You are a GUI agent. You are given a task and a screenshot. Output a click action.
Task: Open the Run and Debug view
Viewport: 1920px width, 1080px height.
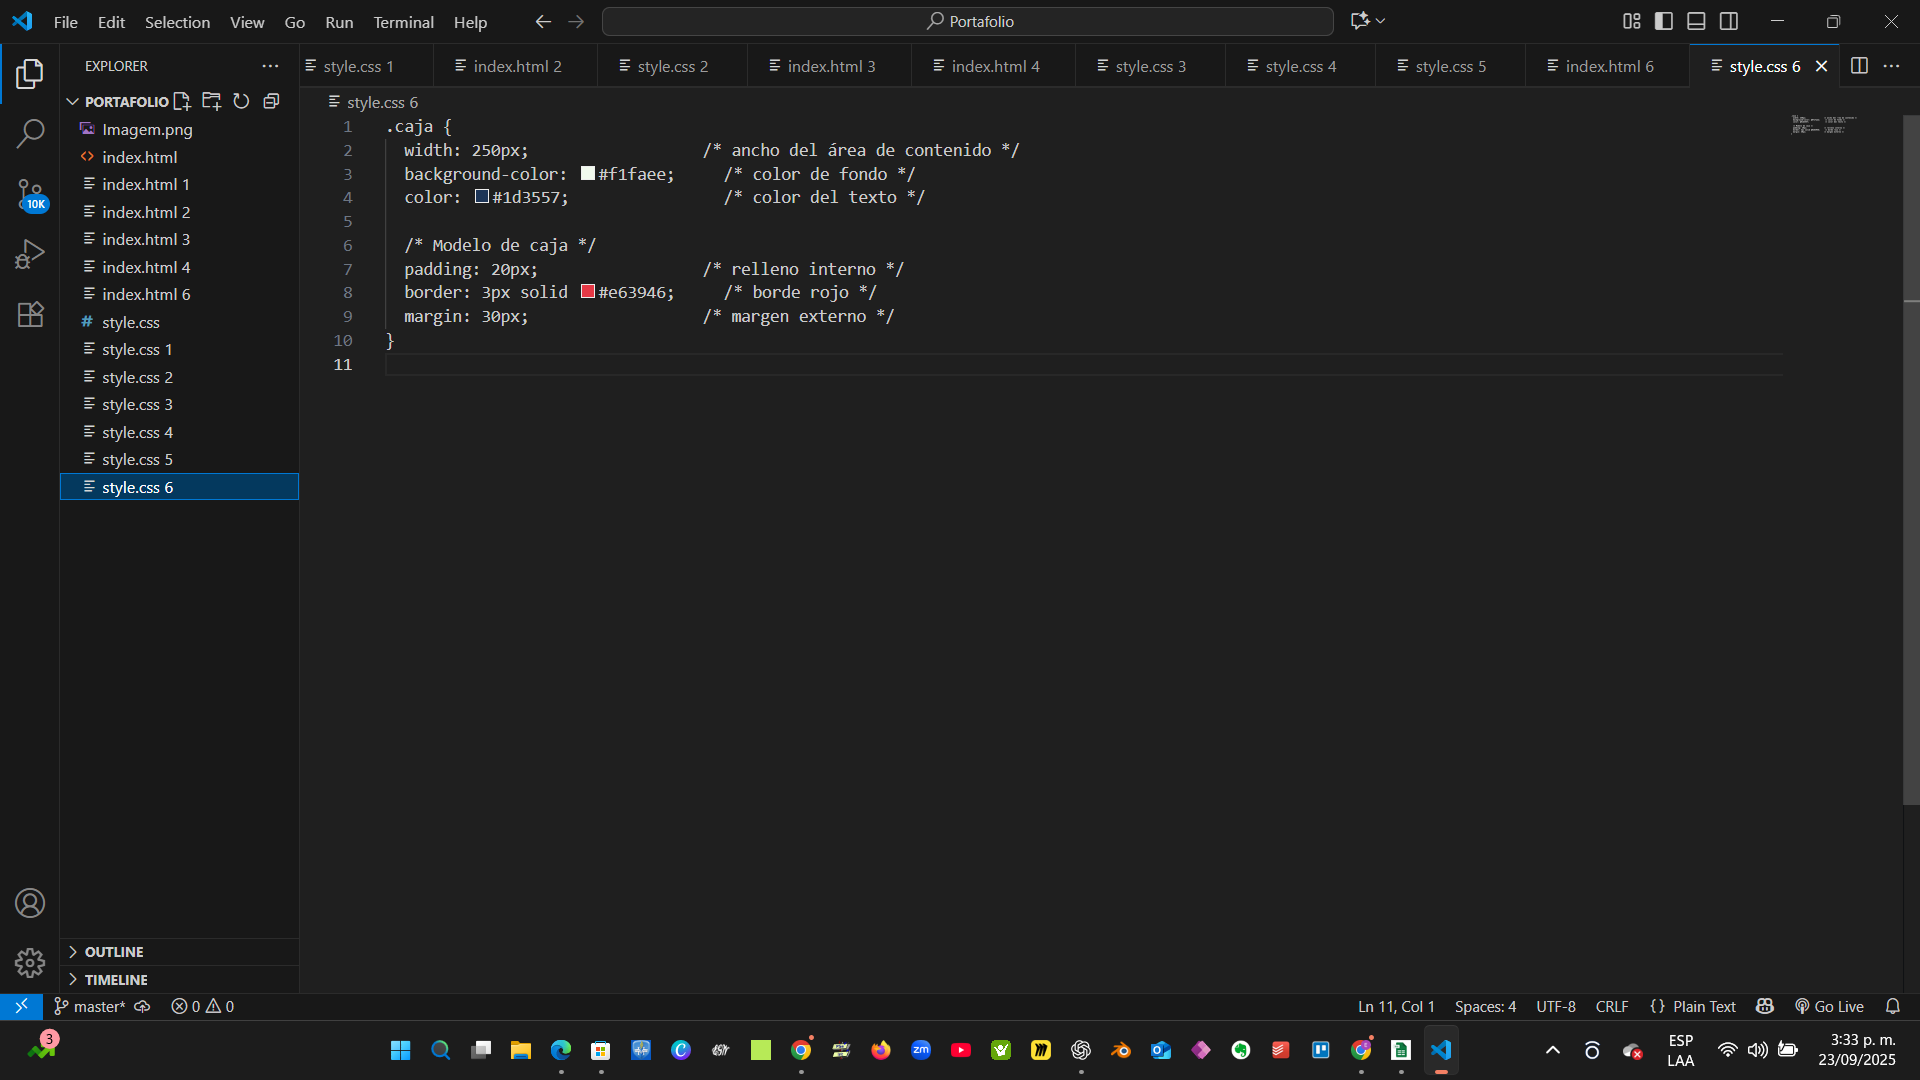(x=30, y=254)
